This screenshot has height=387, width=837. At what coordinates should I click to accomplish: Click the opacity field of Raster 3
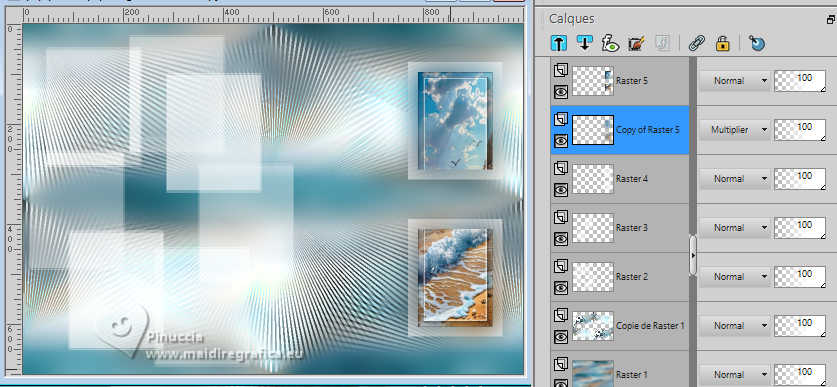[x=800, y=228]
